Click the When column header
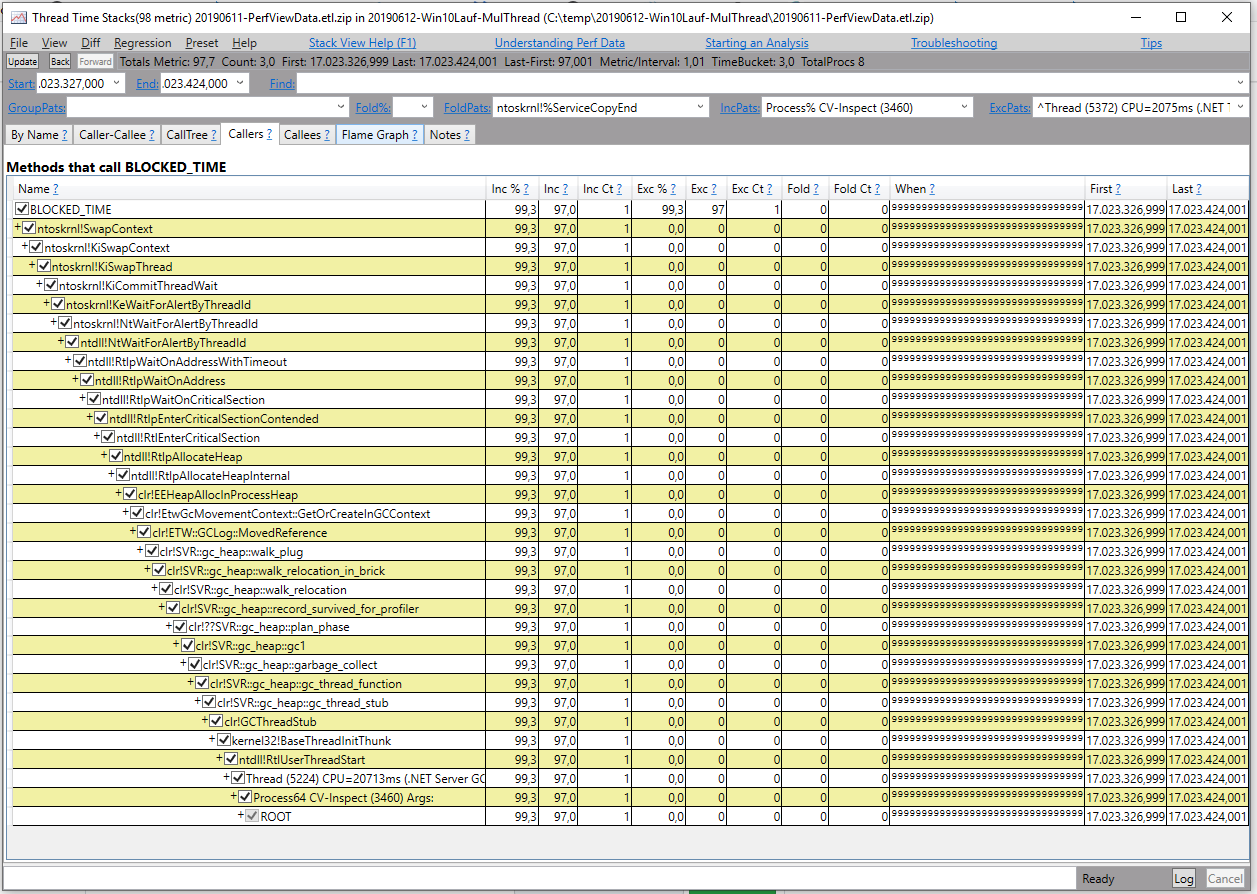The height and width of the screenshot is (894, 1257). coord(988,189)
